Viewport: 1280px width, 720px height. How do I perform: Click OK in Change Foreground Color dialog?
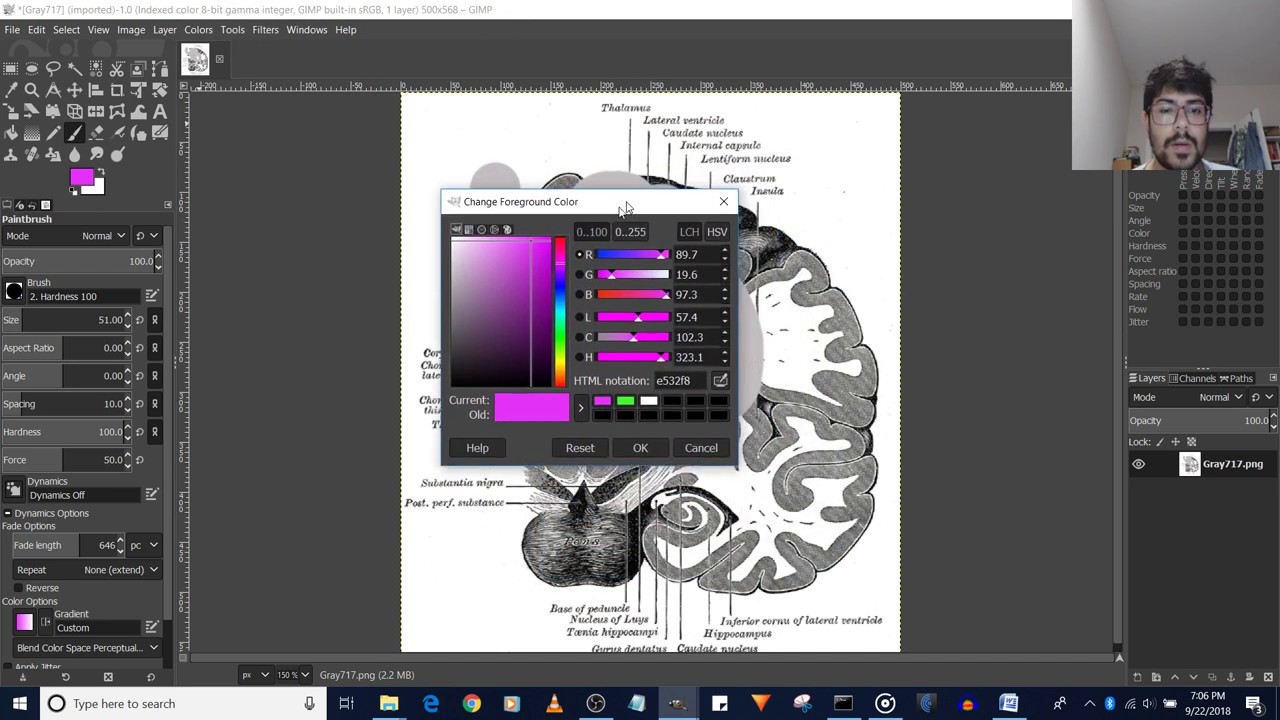pyautogui.click(x=640, y=448)
